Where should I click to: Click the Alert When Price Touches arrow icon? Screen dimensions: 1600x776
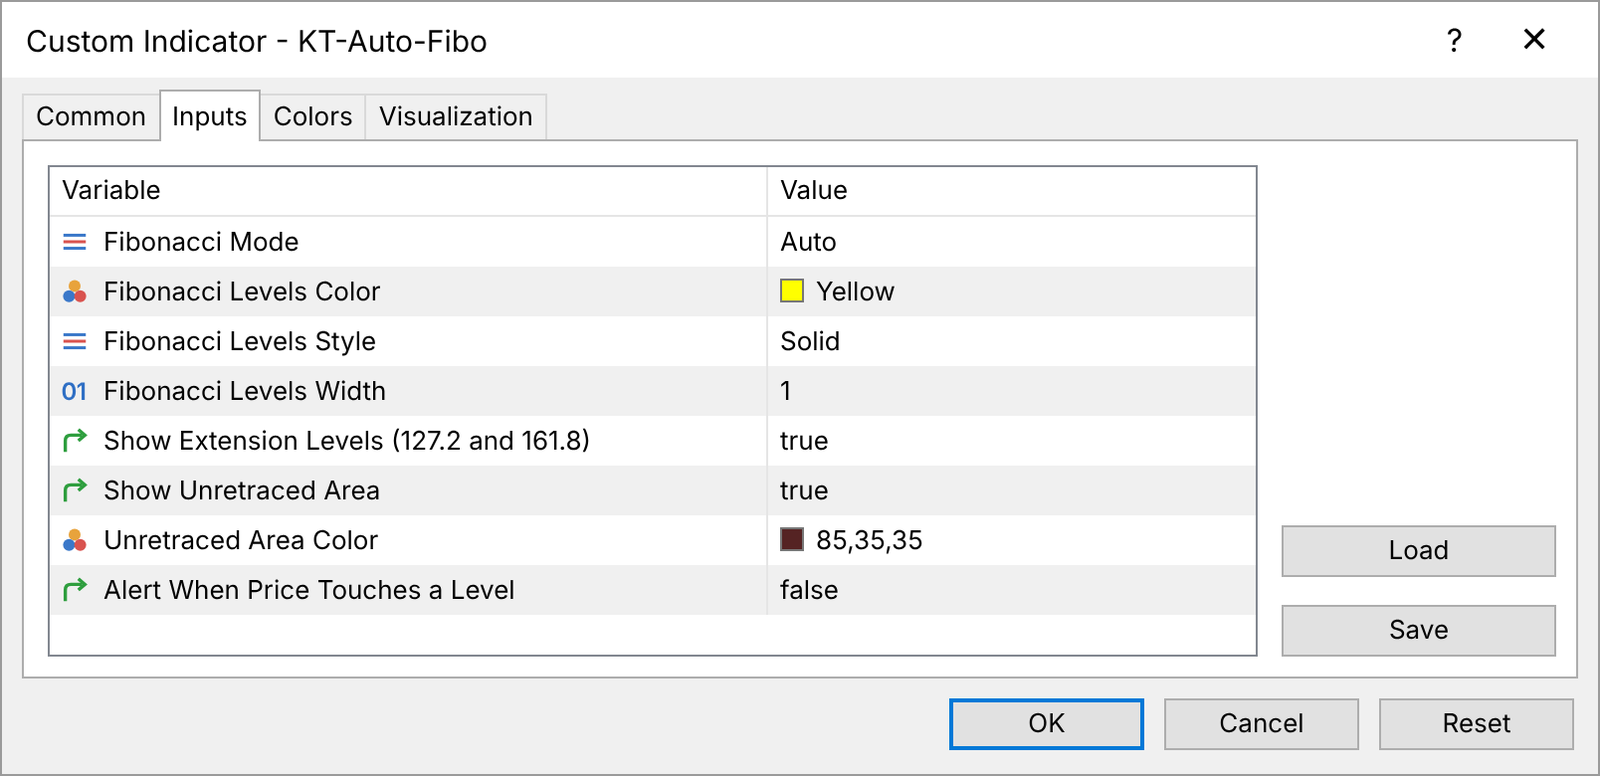click(x=75, y=590)
